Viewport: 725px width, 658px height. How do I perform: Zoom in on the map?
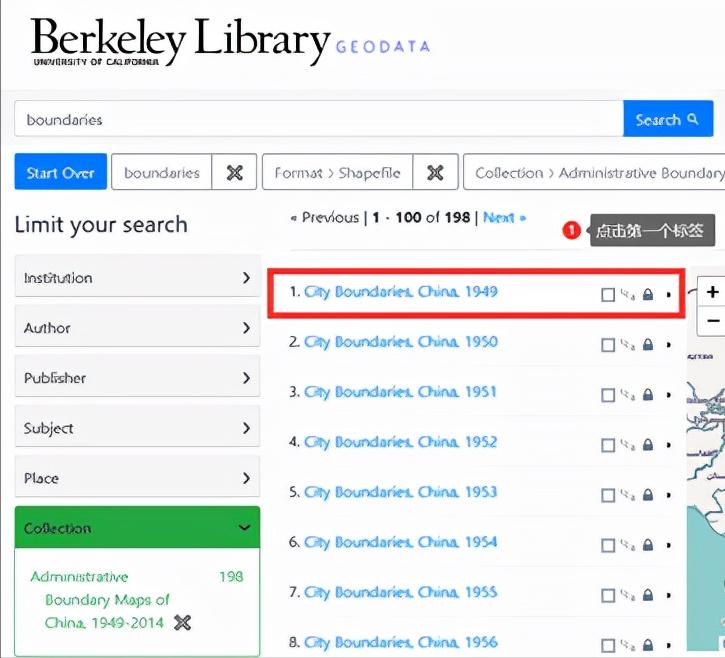coord(712,292)
